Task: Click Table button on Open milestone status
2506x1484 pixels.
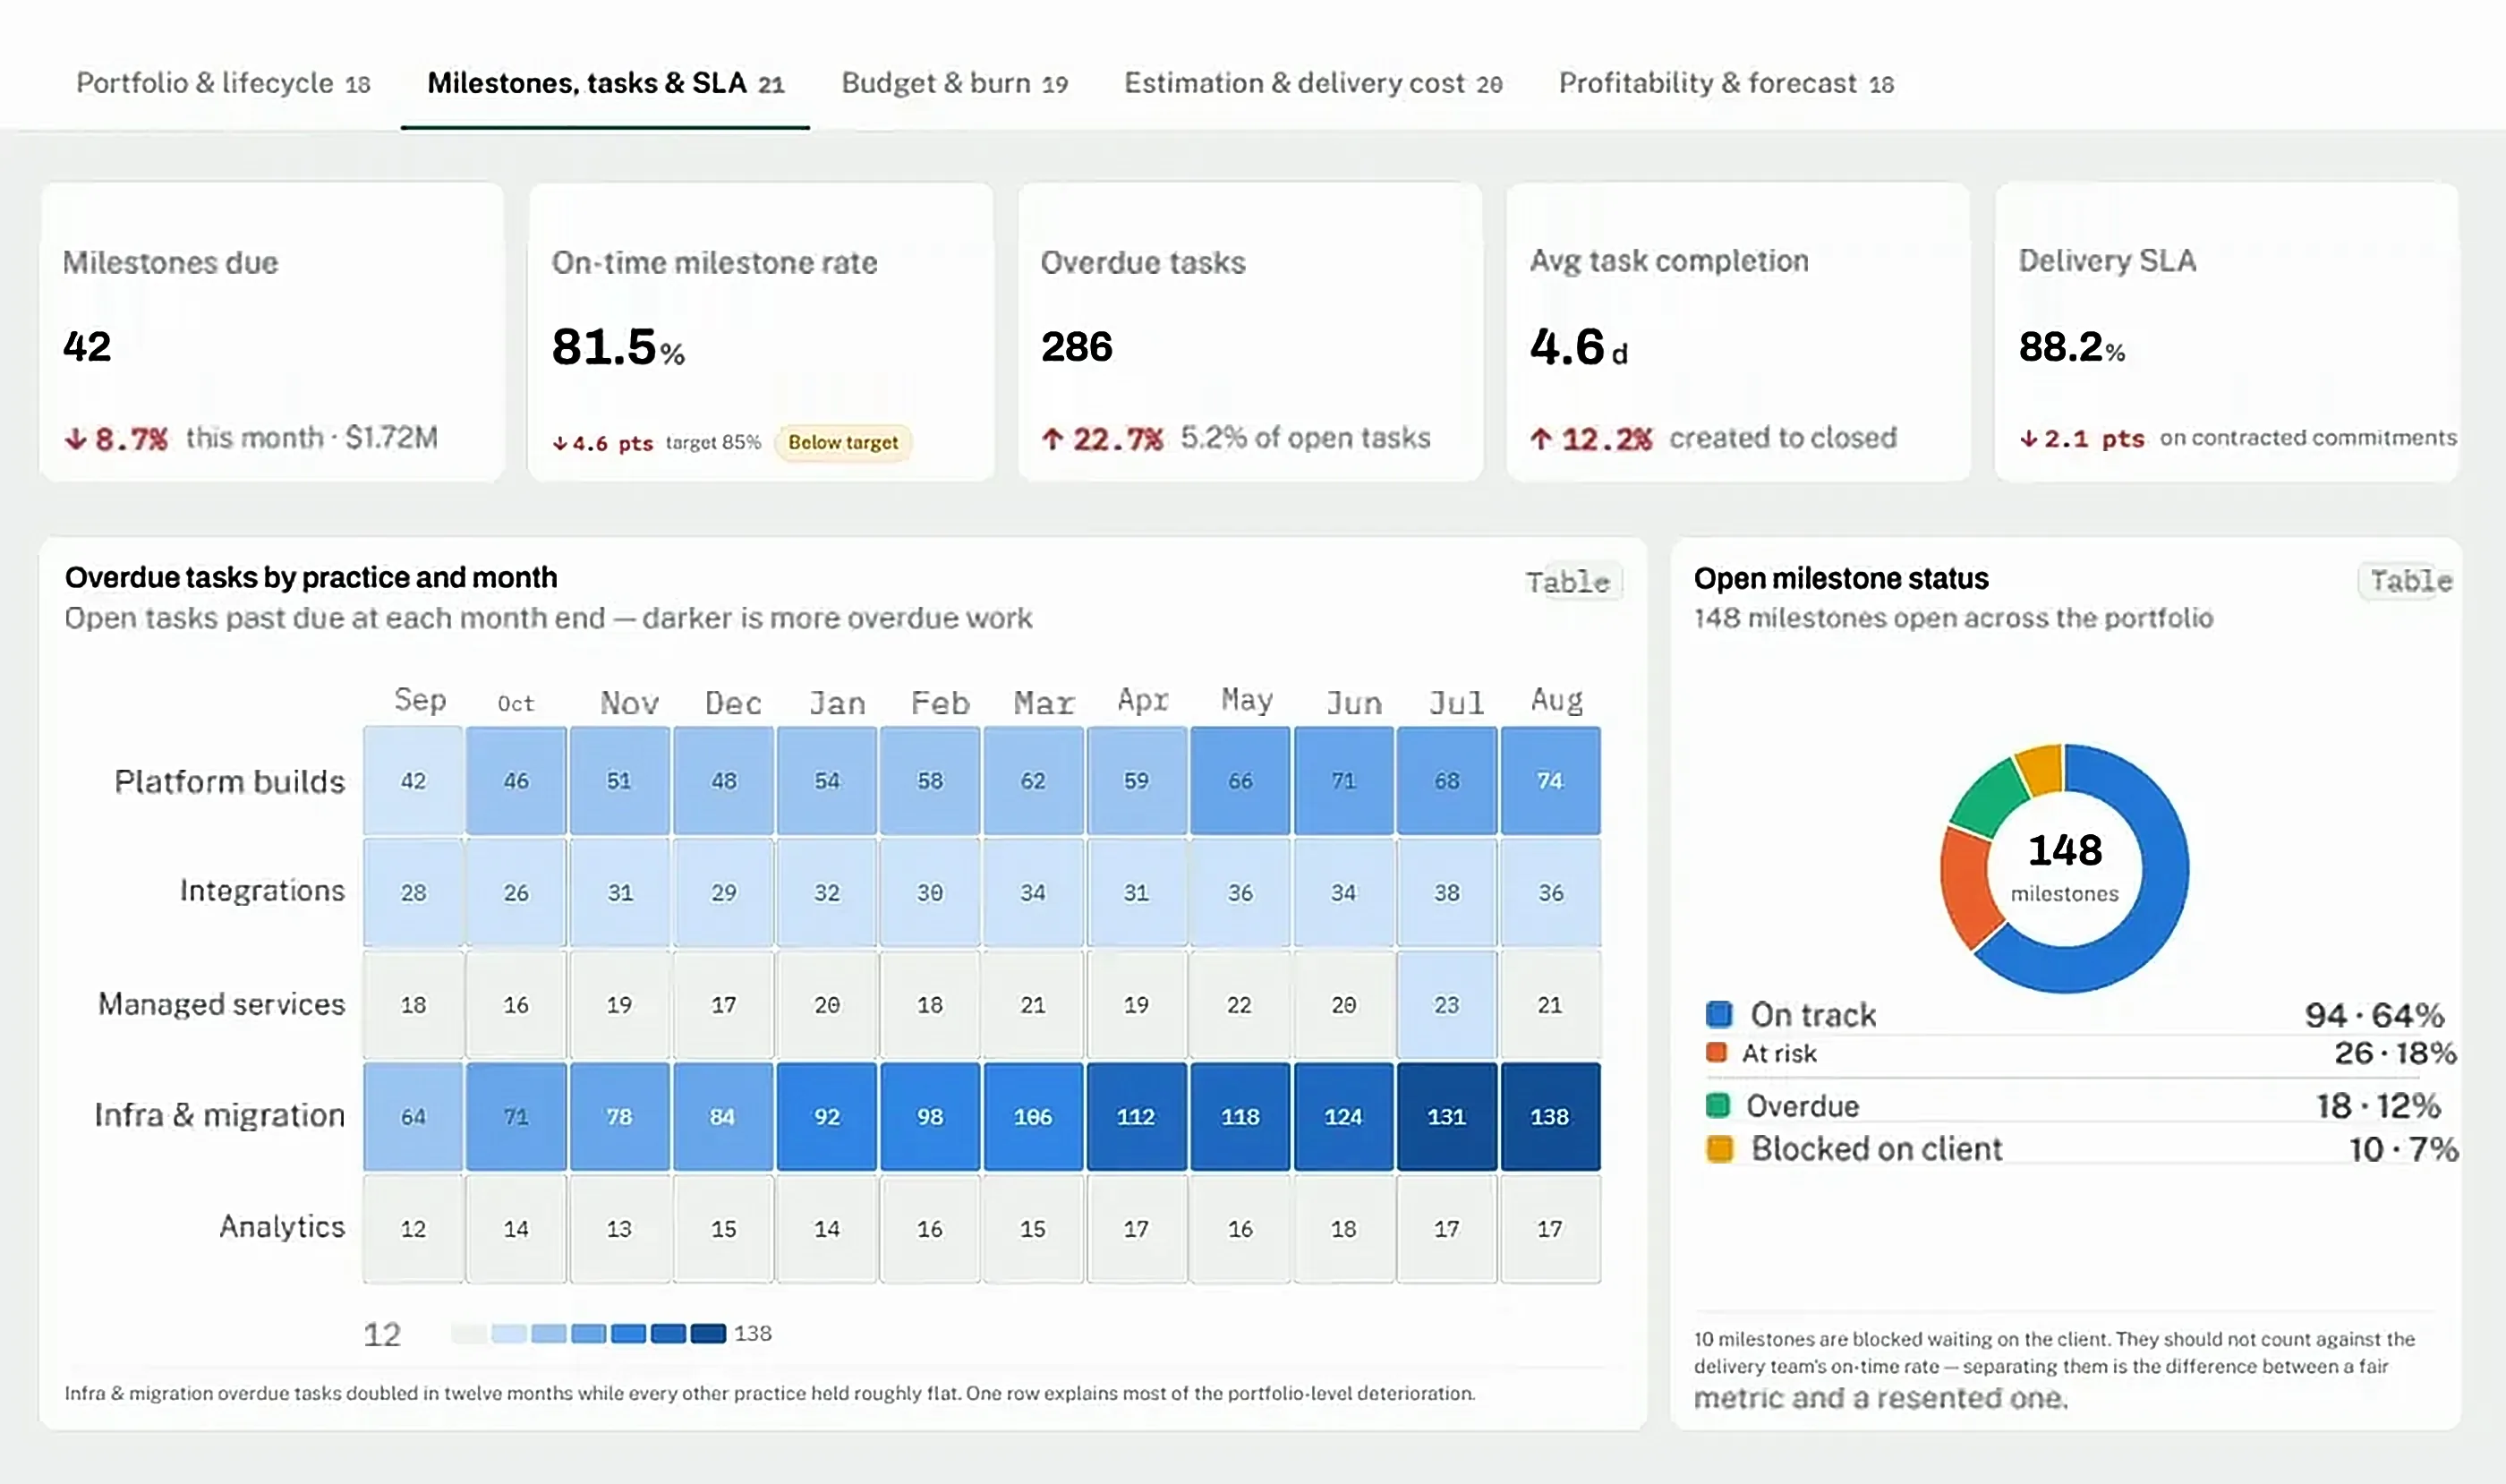Action: click(2410, 581)
